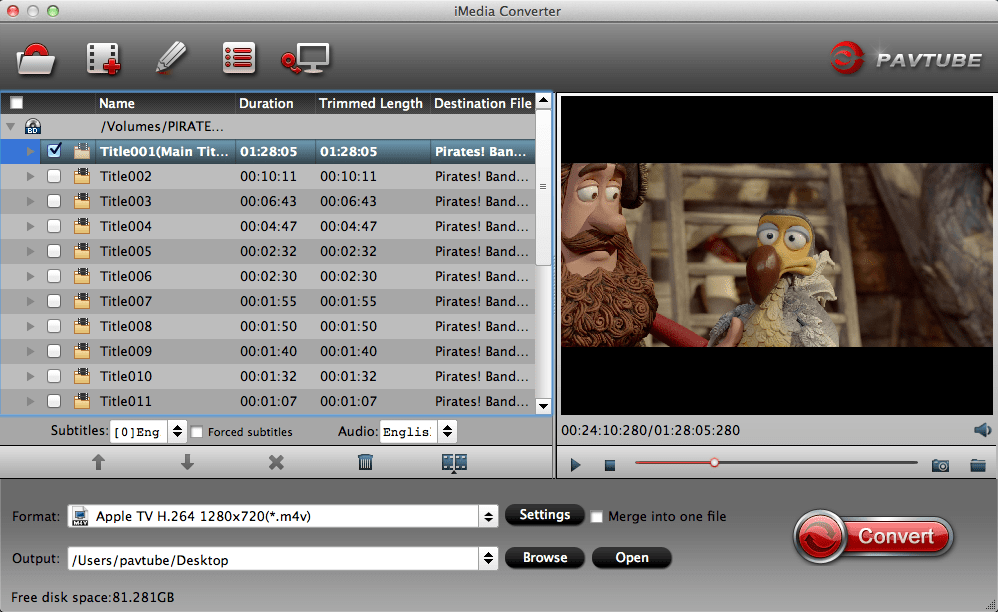Click the title list icon in the toolbar
998x612 pixels.
pyautogui.click(x=238, y=58)
